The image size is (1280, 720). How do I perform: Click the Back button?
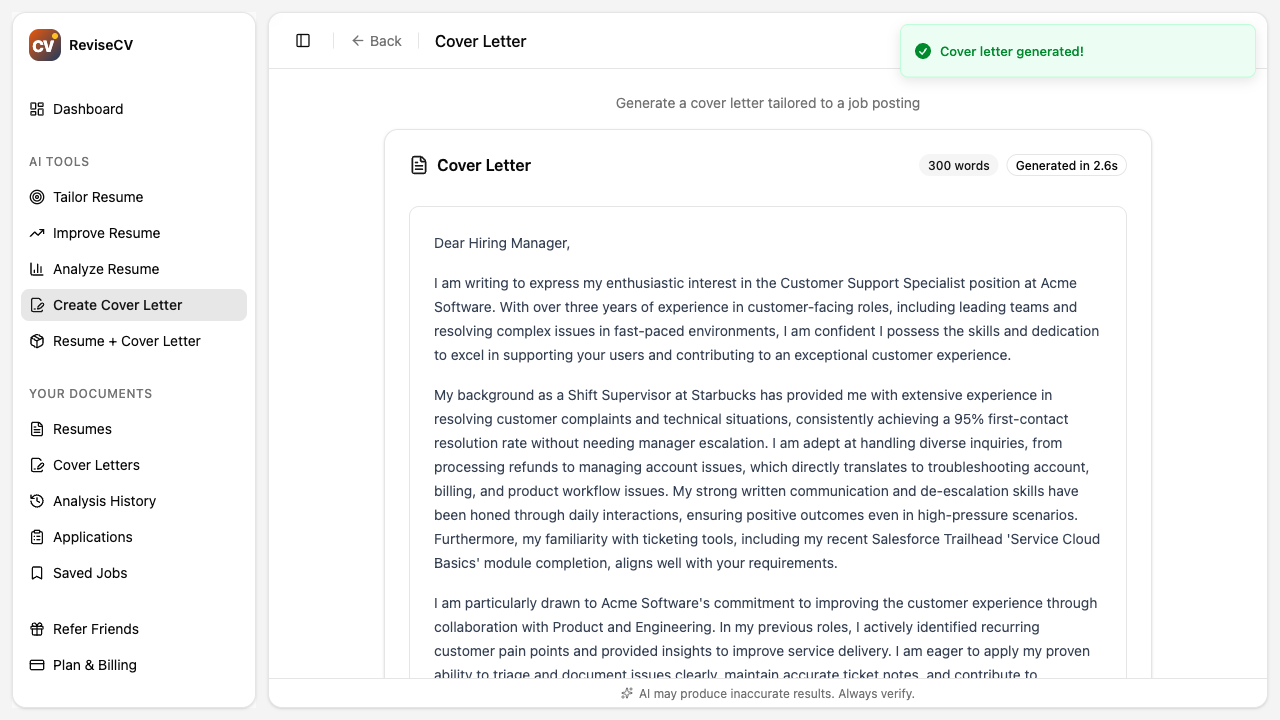(377, 41)
